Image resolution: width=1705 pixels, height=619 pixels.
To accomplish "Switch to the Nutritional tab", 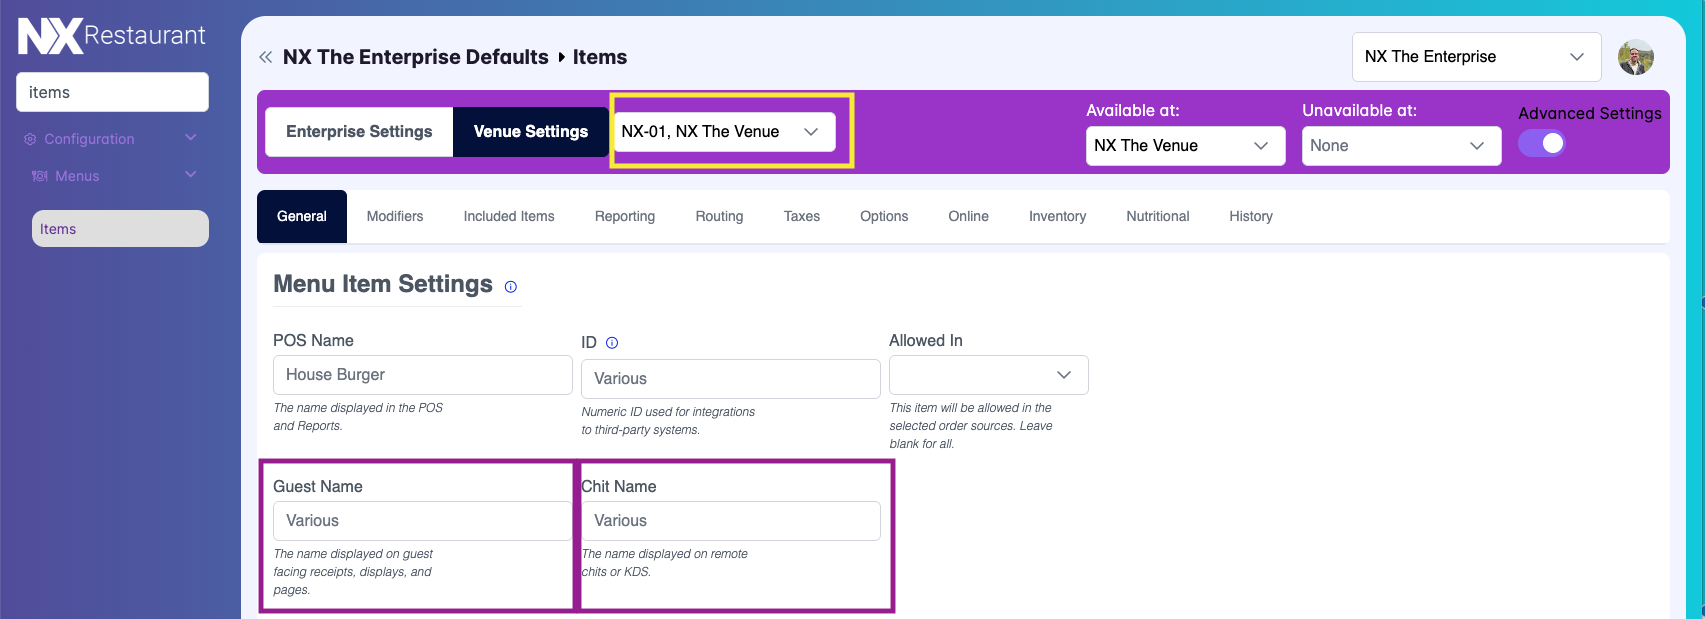I will tap(1158, 216).
